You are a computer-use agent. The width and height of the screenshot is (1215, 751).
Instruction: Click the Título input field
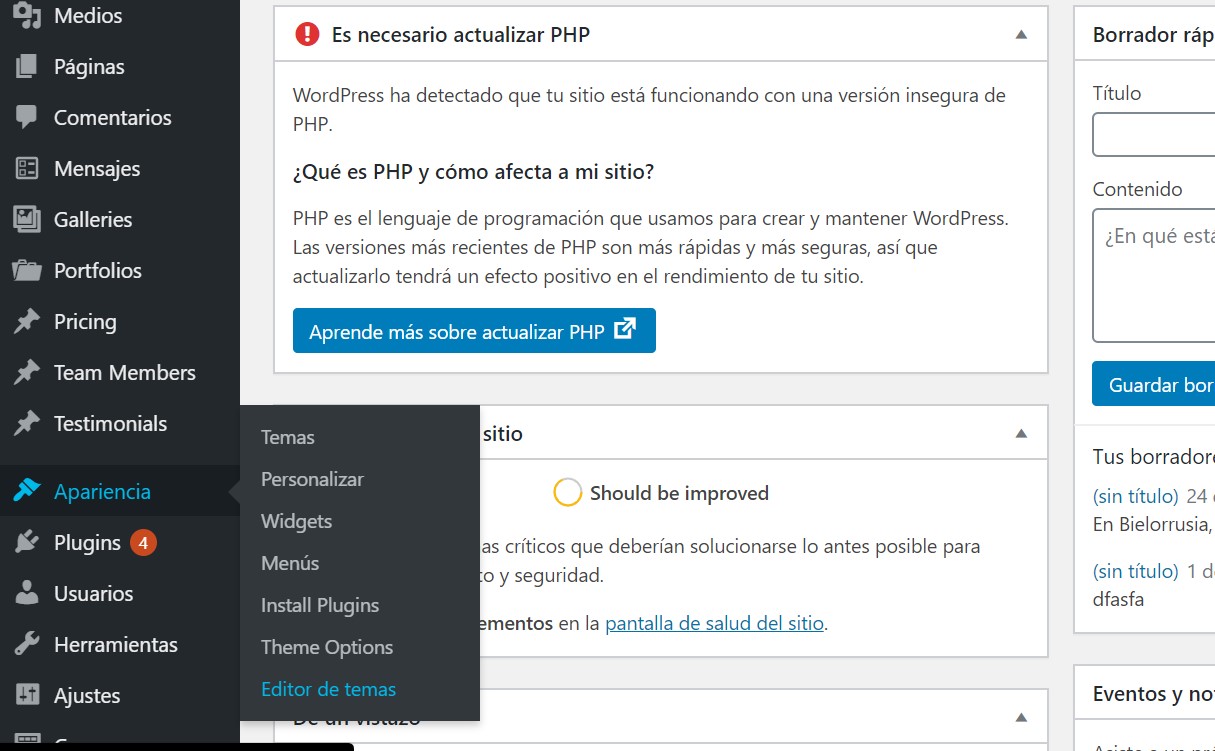point(1154,134)
